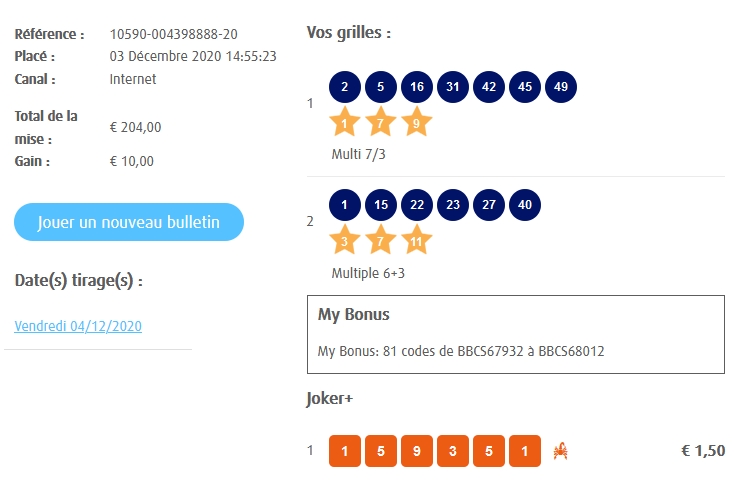Click number ball 2 in grid 1
Viewport: 738px width, 496px height.
[x=345, y=87]
